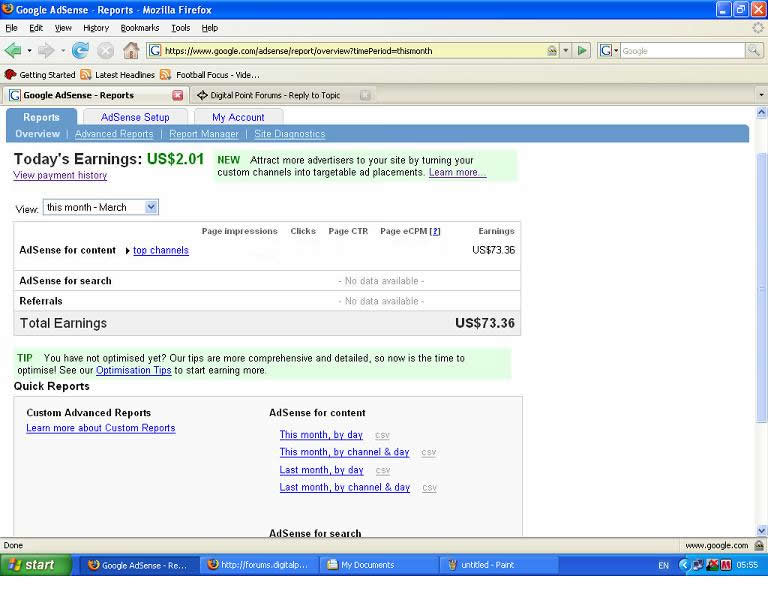Image resolution: width=768 pixels, height=600 pixels.
Task: Click Learn more about Custom Reports
Action: 100,428
